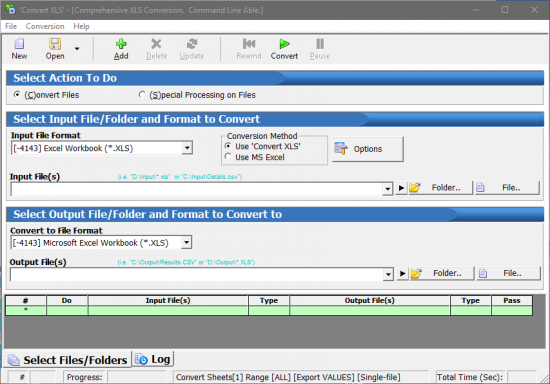Viewport: 550px width, 384px height.
Task: Click the black arrow next to Input File(s)
Action: pyautogui.click(x=401, y=188)
